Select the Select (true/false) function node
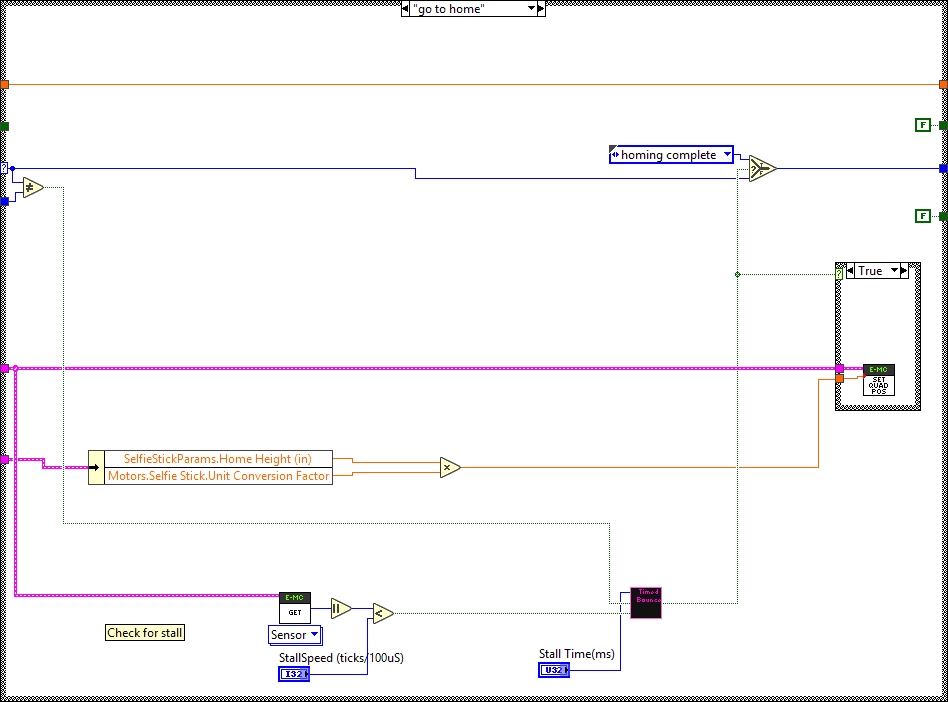This screenshot has width=948, height=702. tap(762, 168)
